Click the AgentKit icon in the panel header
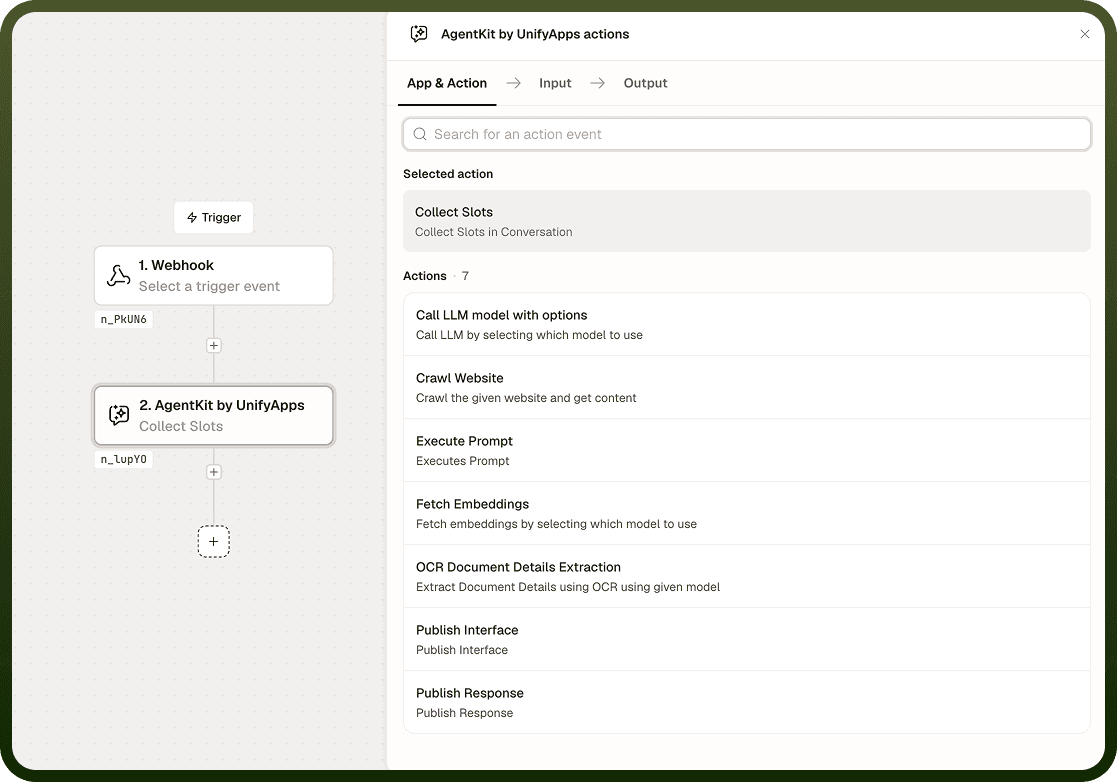The height and width of the screenshot is (782, 1117). pos(419,34)
